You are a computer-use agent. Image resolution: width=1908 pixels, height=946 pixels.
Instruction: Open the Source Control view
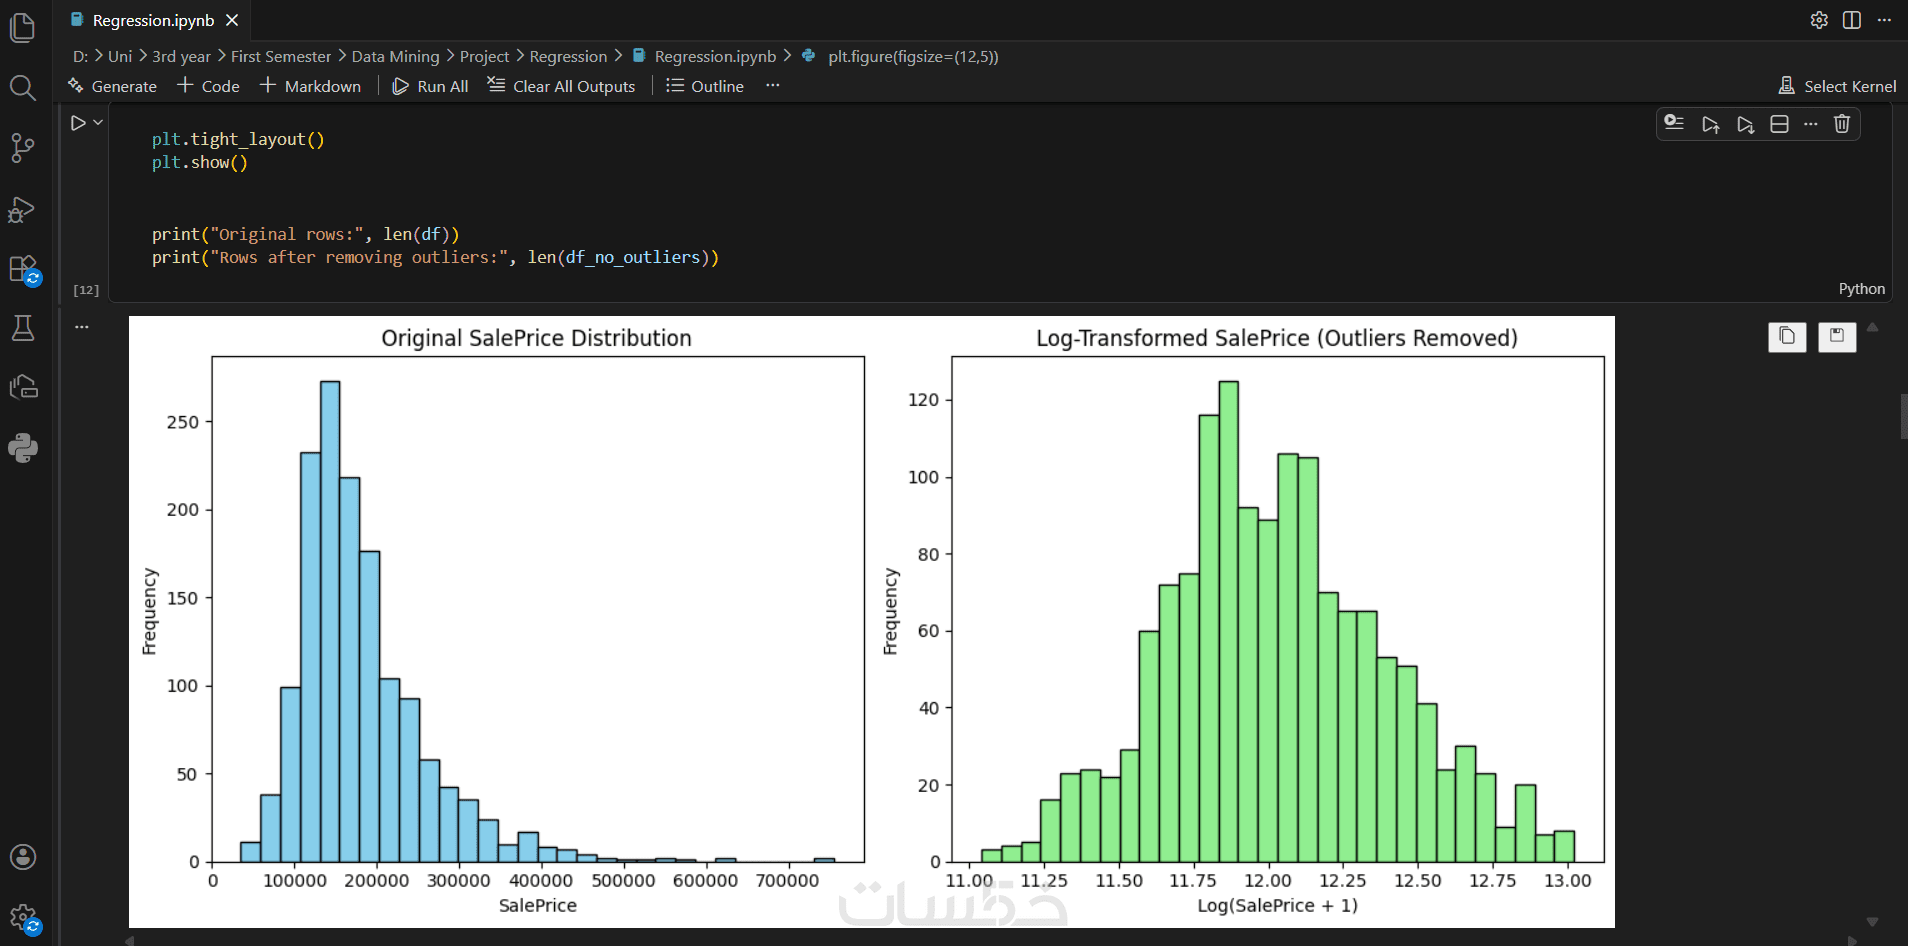point(22,148)
